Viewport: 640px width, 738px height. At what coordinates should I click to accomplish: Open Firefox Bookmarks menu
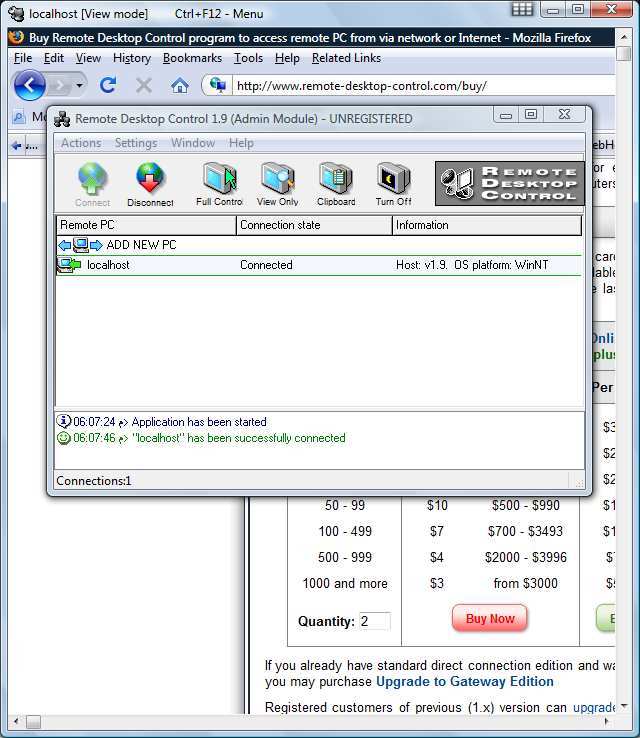(192, 58)
